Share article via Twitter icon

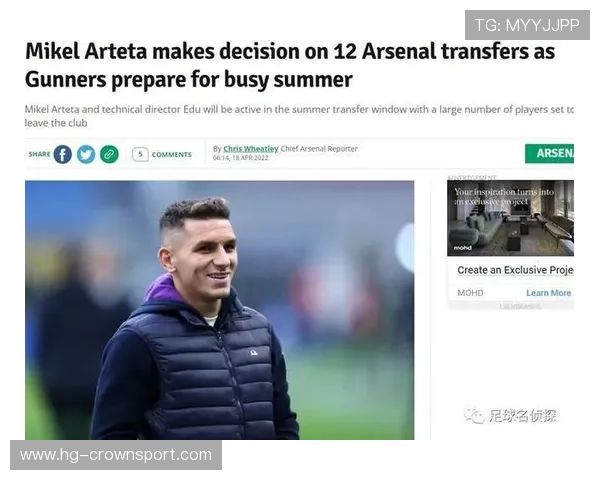86,155
